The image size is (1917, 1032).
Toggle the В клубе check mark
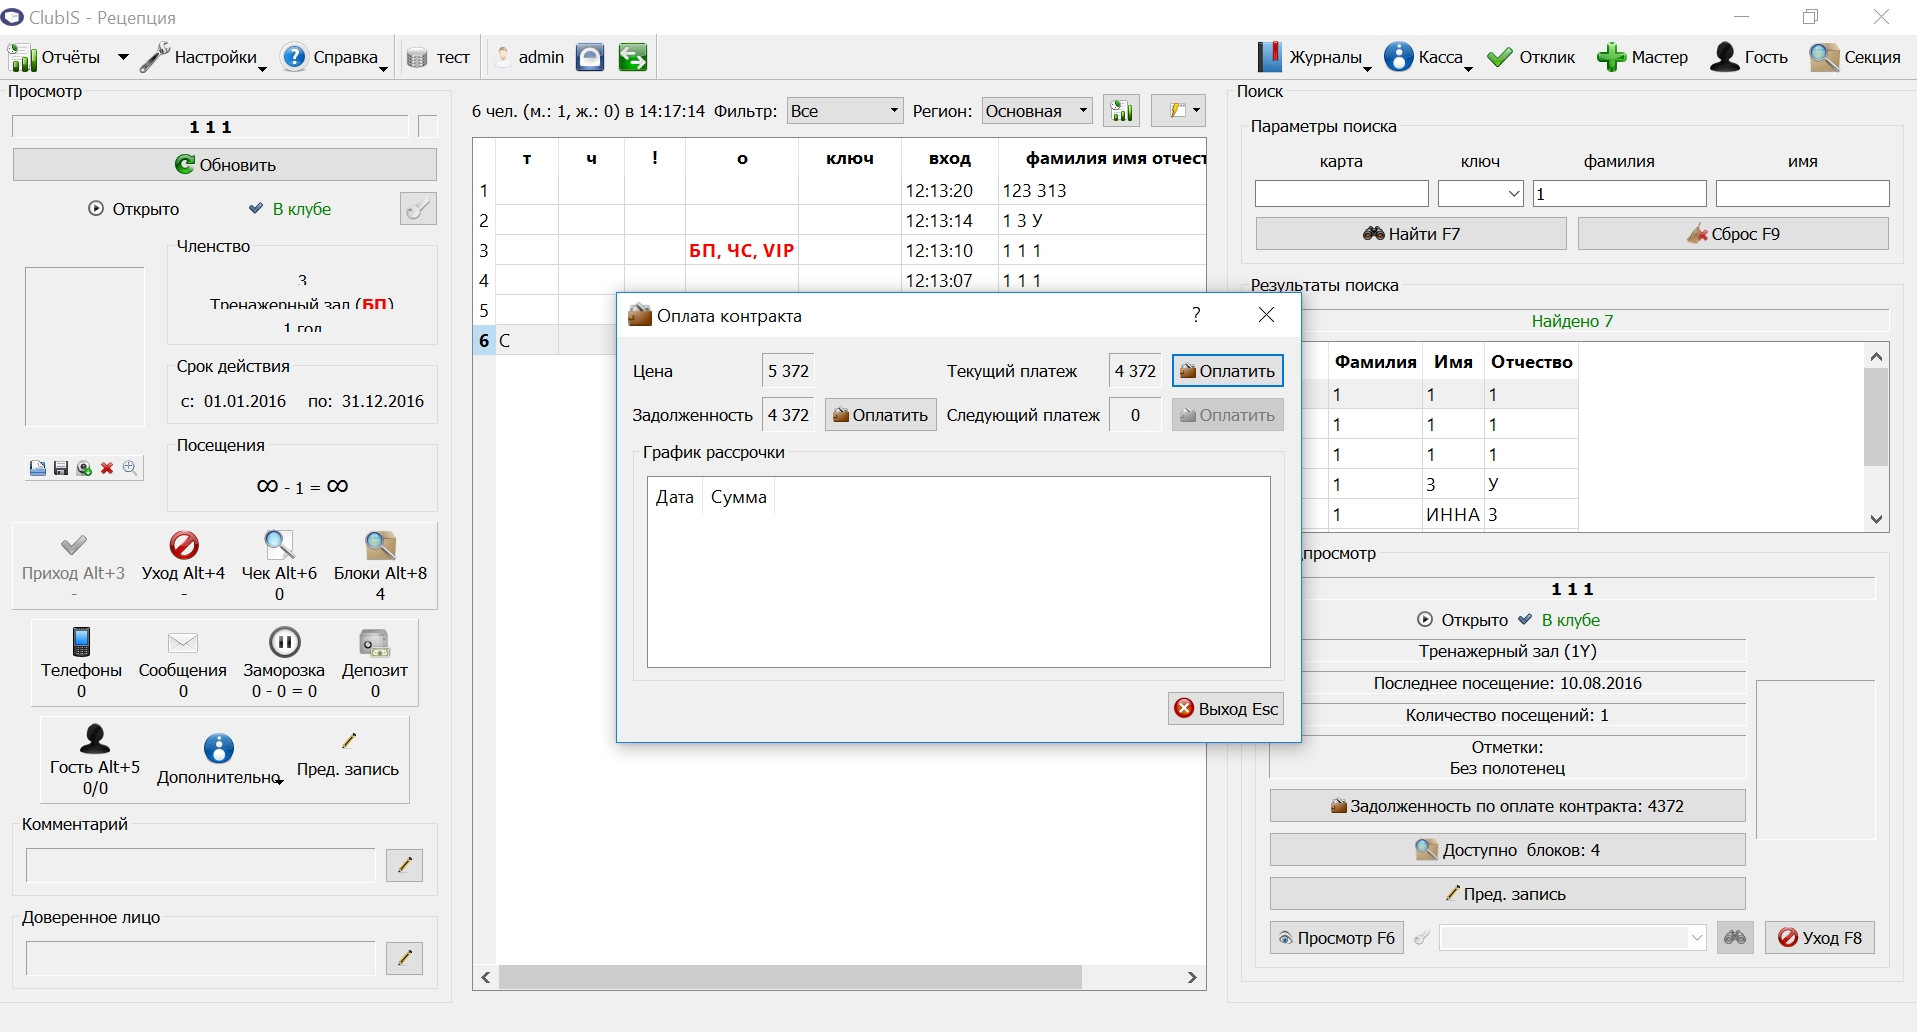pos(256,209)
